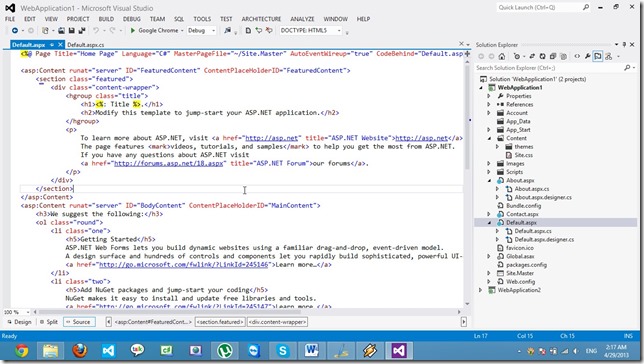Click the New Project toolbar icon
644x364 pixels.
[45, 30]
